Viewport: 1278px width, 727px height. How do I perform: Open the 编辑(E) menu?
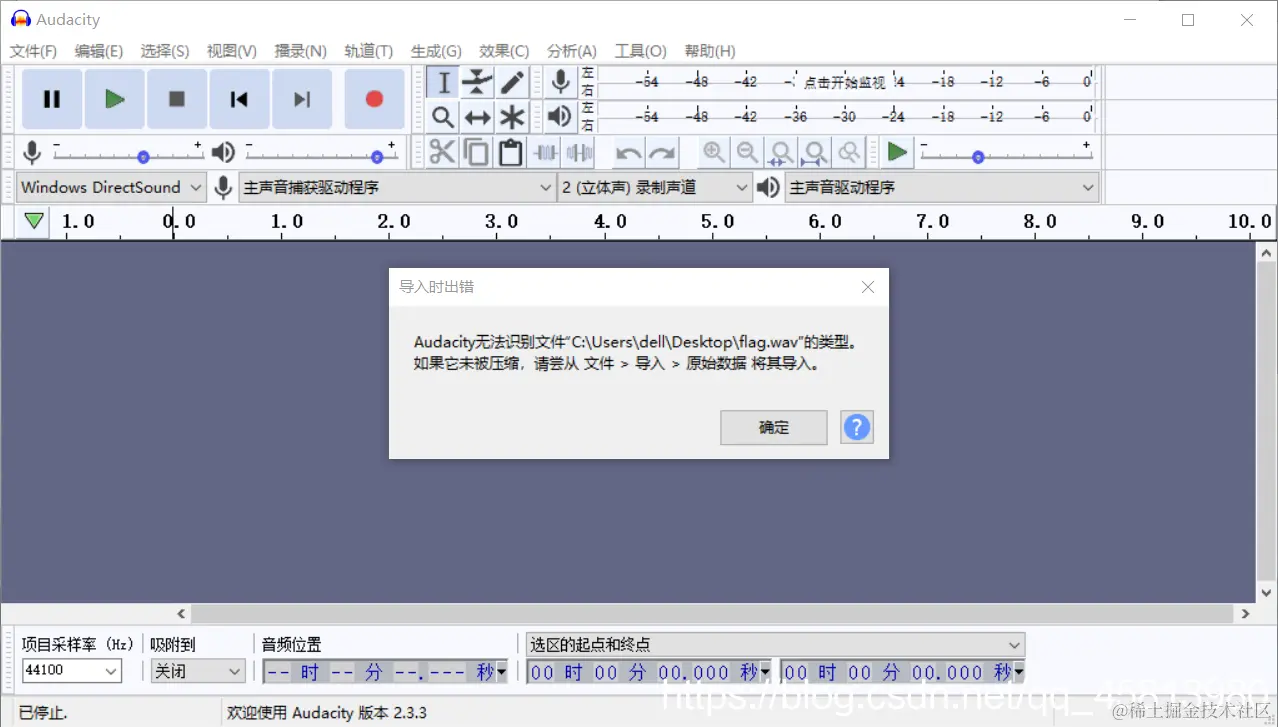(x=99, y=51)
